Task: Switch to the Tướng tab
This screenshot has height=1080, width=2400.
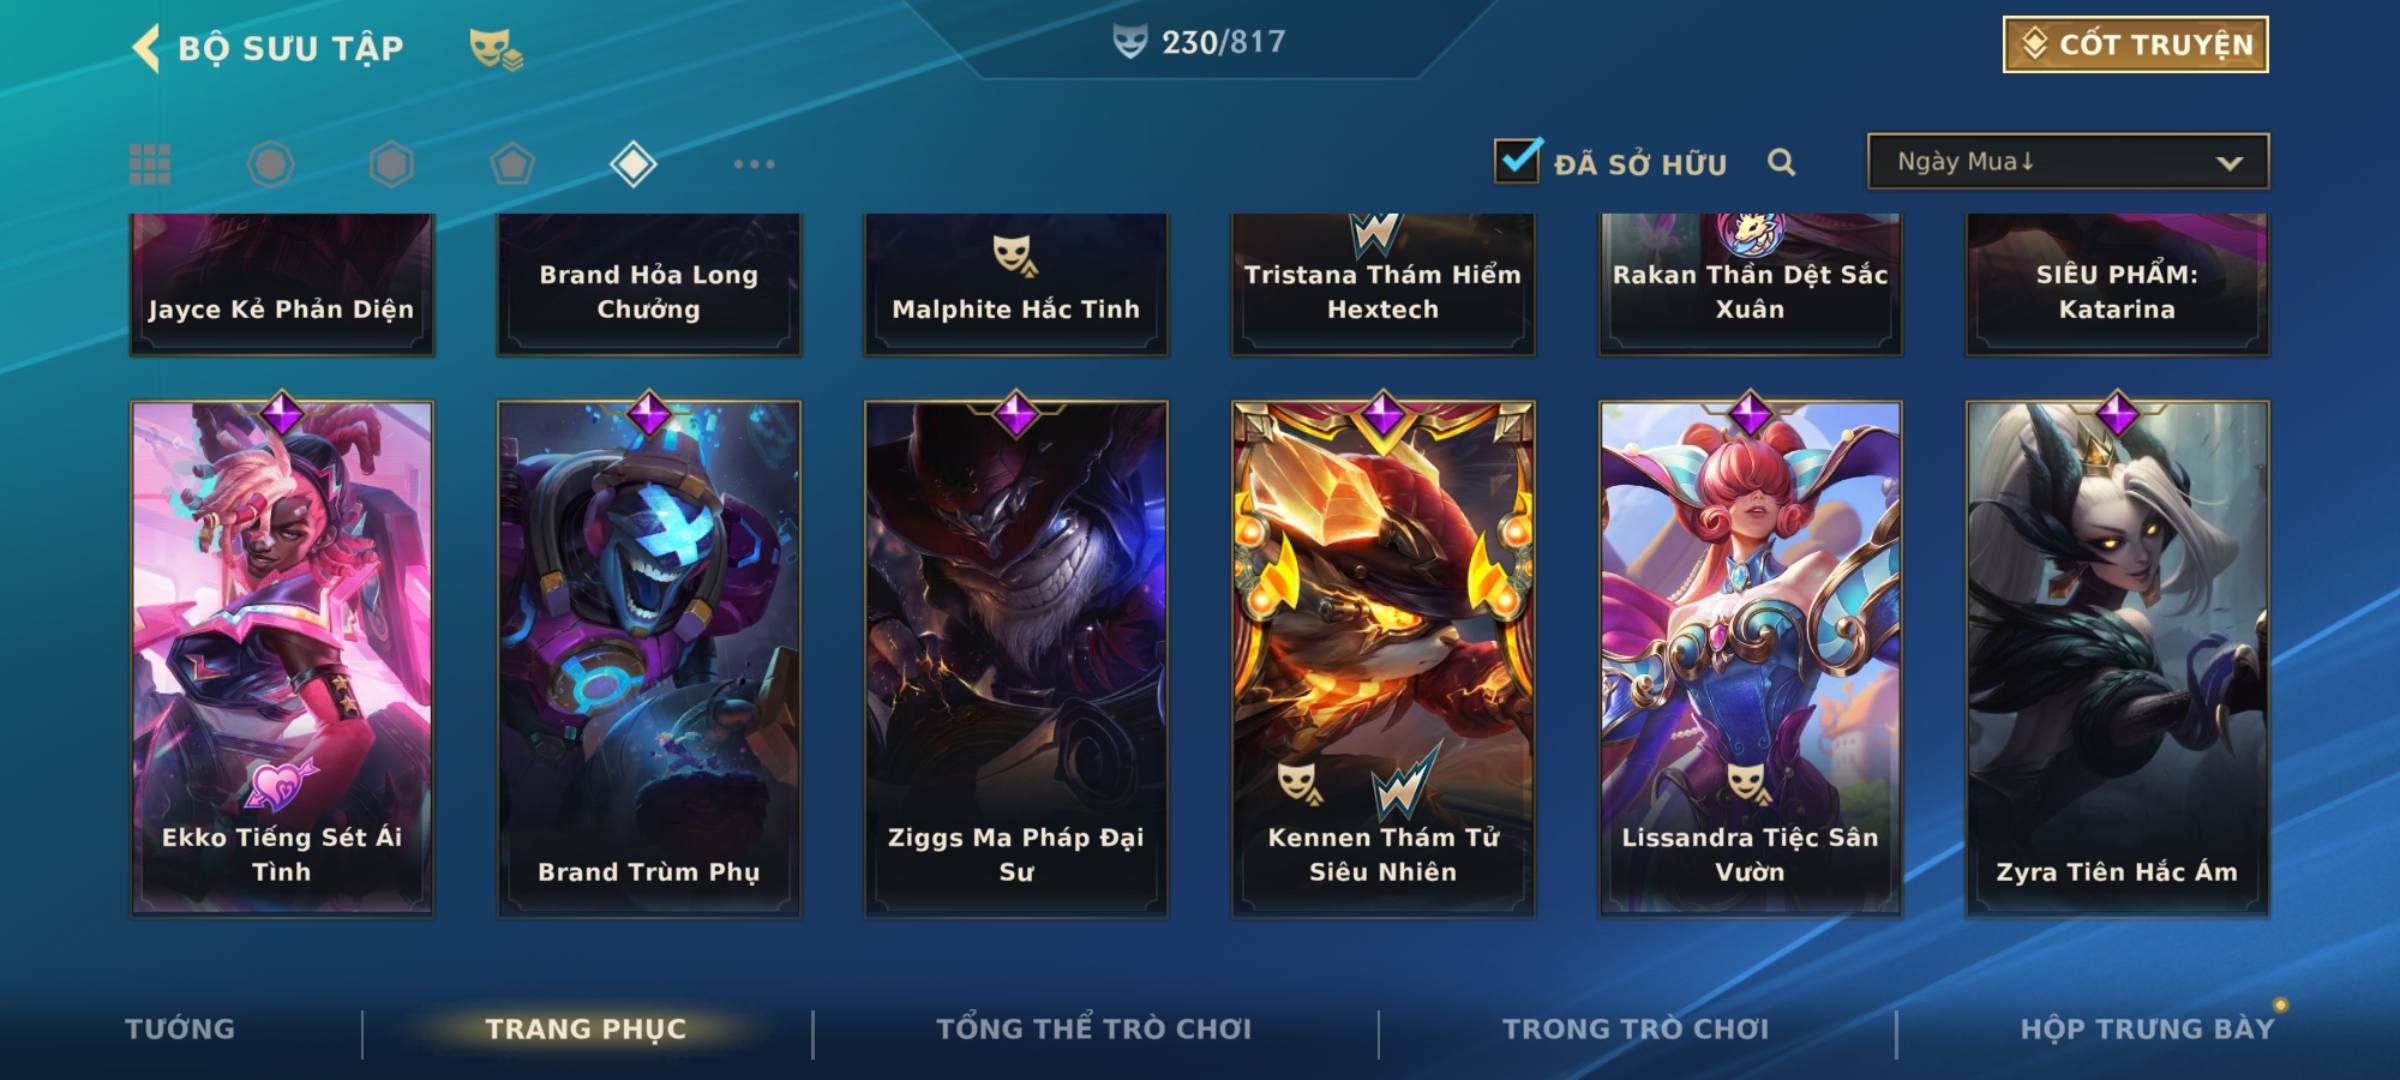Action: tap(180, 1029)
